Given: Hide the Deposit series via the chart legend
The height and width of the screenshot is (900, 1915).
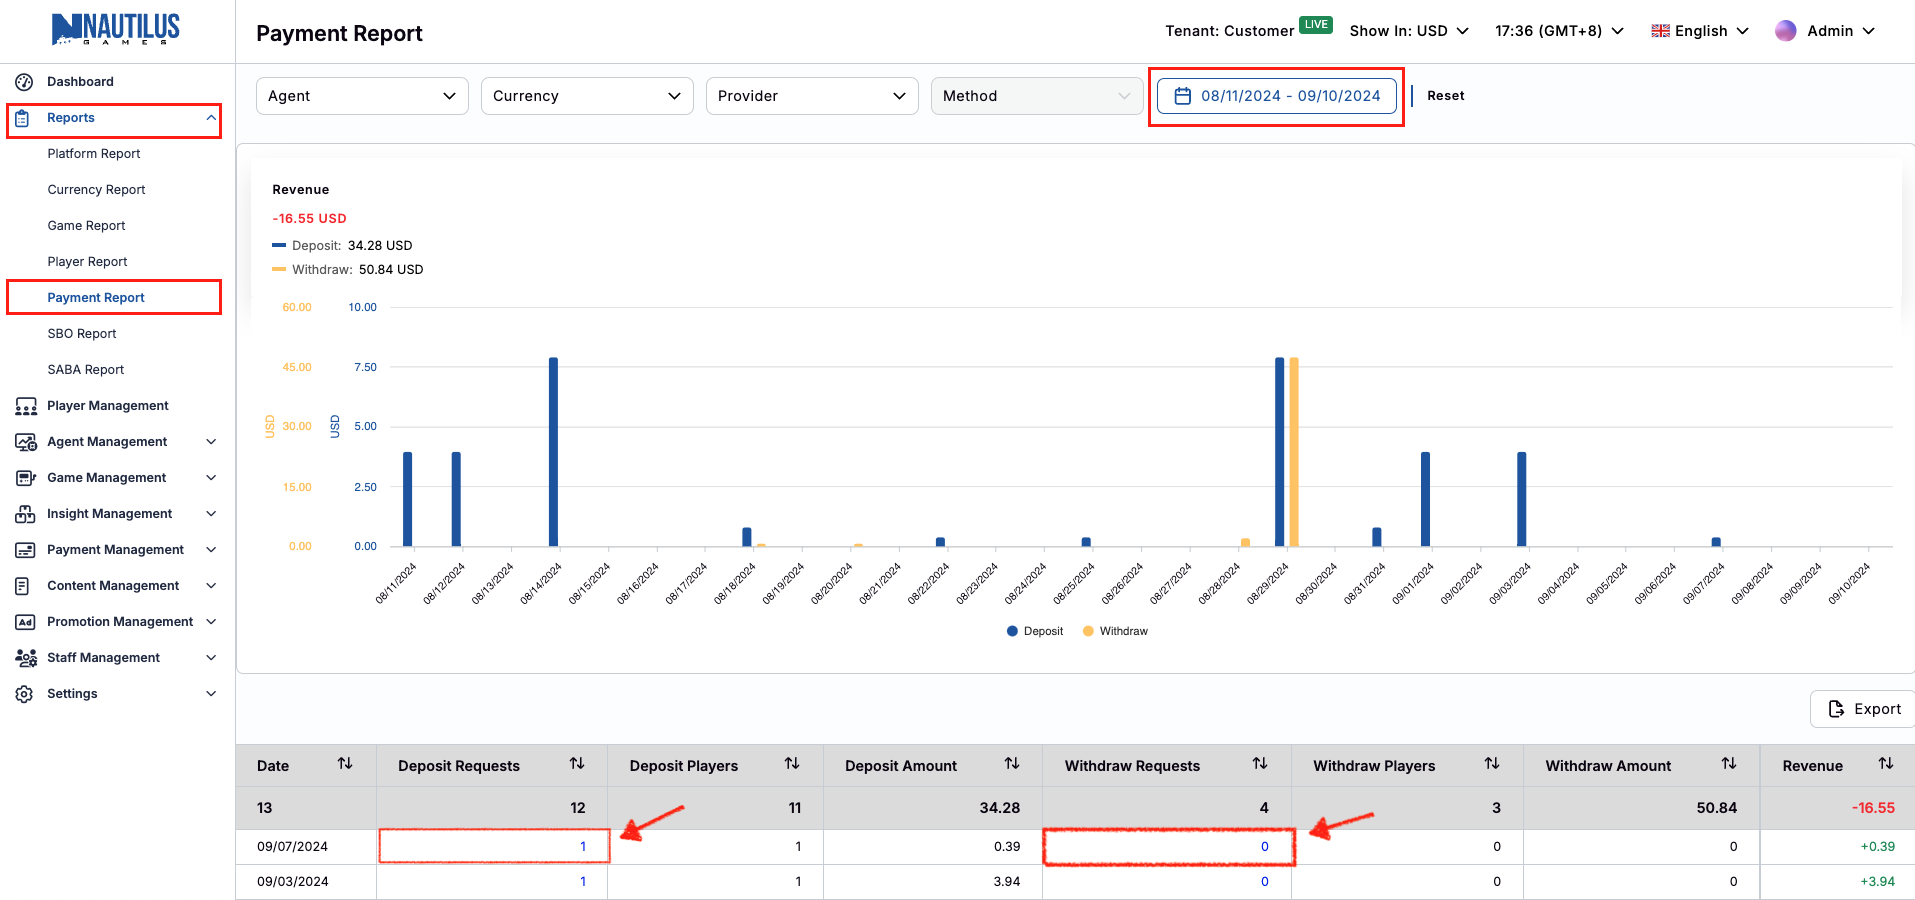Looking at the screenshot, I should point(1034,630).
